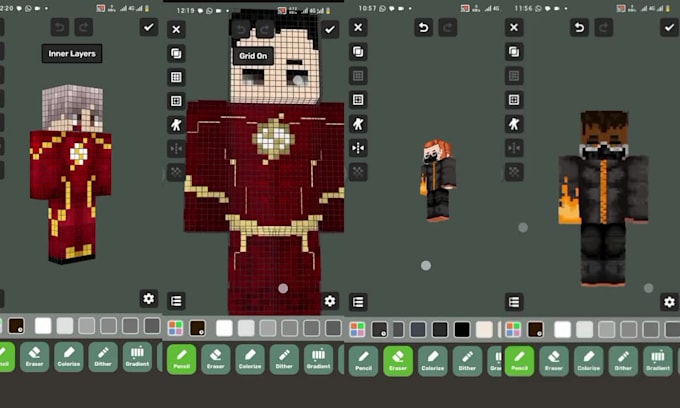Tap redo arrow in the 12:19 screen
Screen dimensions: 680x408
click(x=265, y=29)
